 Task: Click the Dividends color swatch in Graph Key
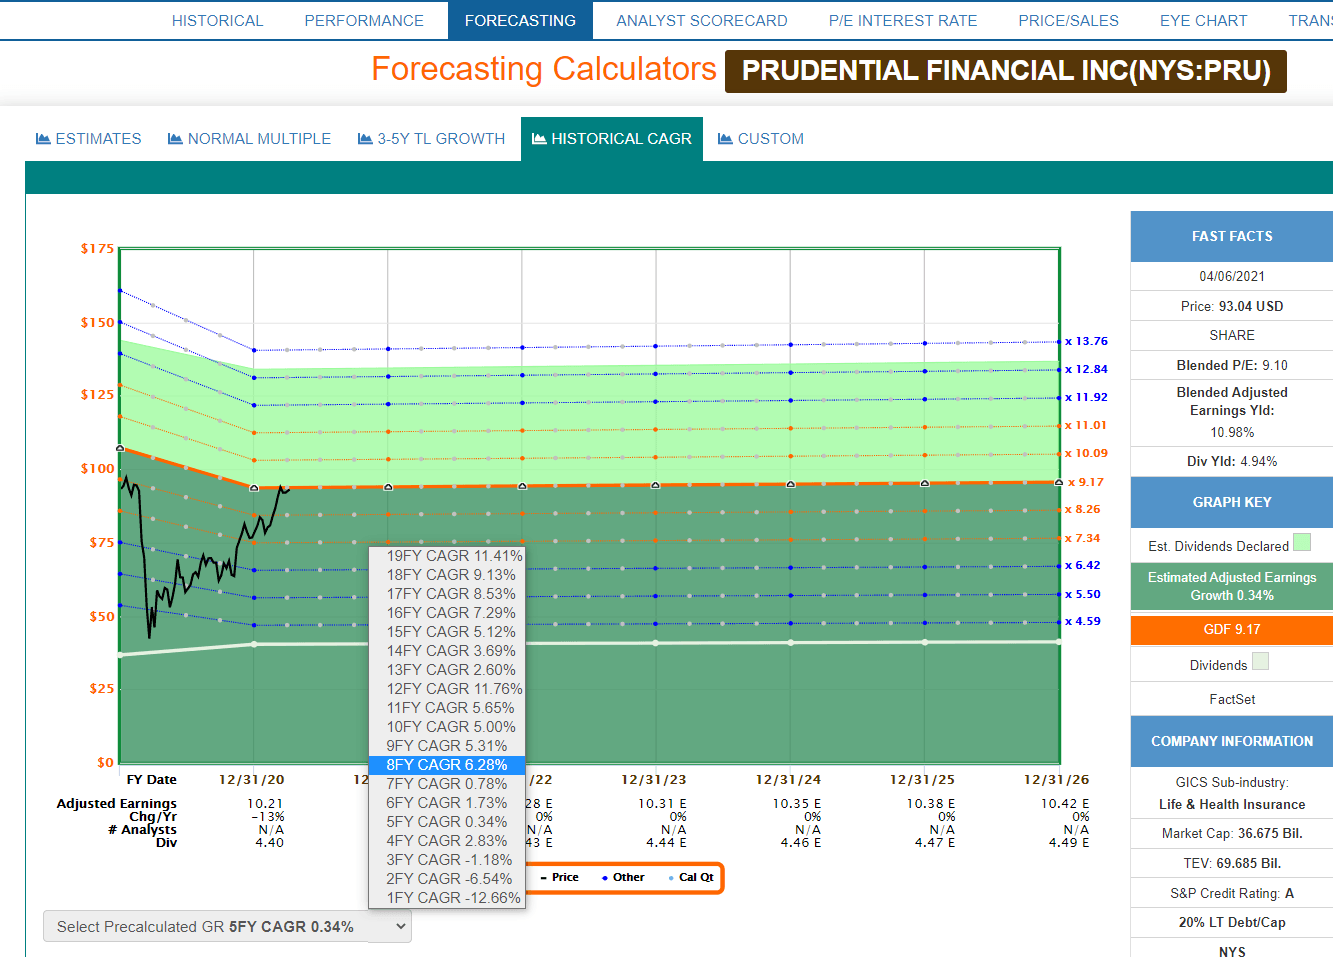[x=1260, y=661]
